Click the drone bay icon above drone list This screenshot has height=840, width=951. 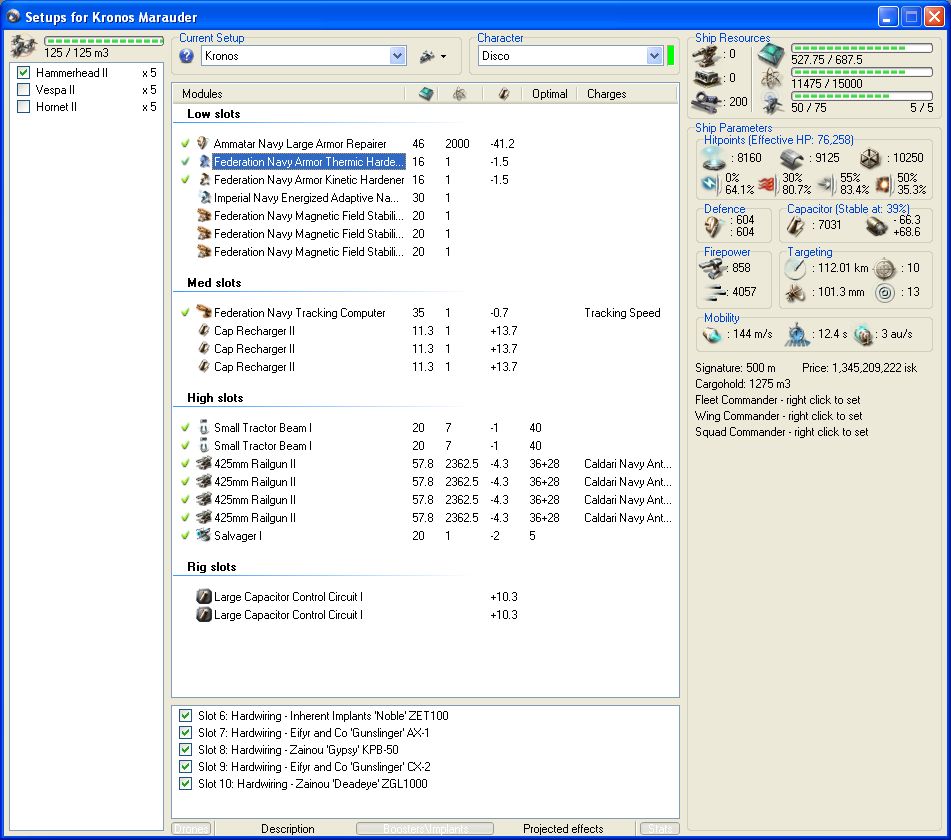coord(24,47)
